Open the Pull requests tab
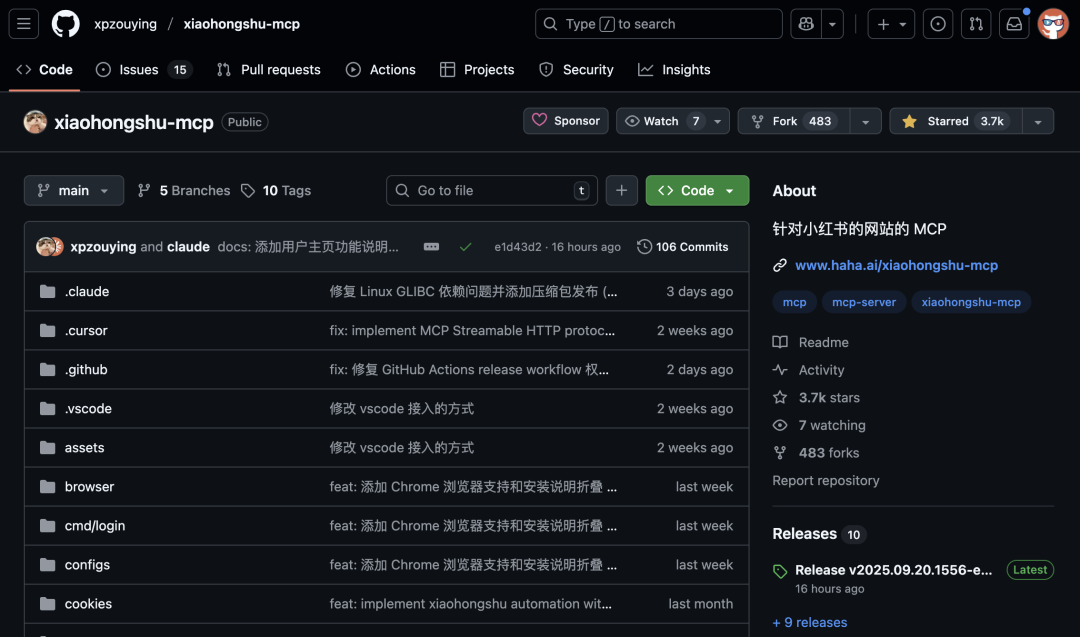 (x=269, y=70)
